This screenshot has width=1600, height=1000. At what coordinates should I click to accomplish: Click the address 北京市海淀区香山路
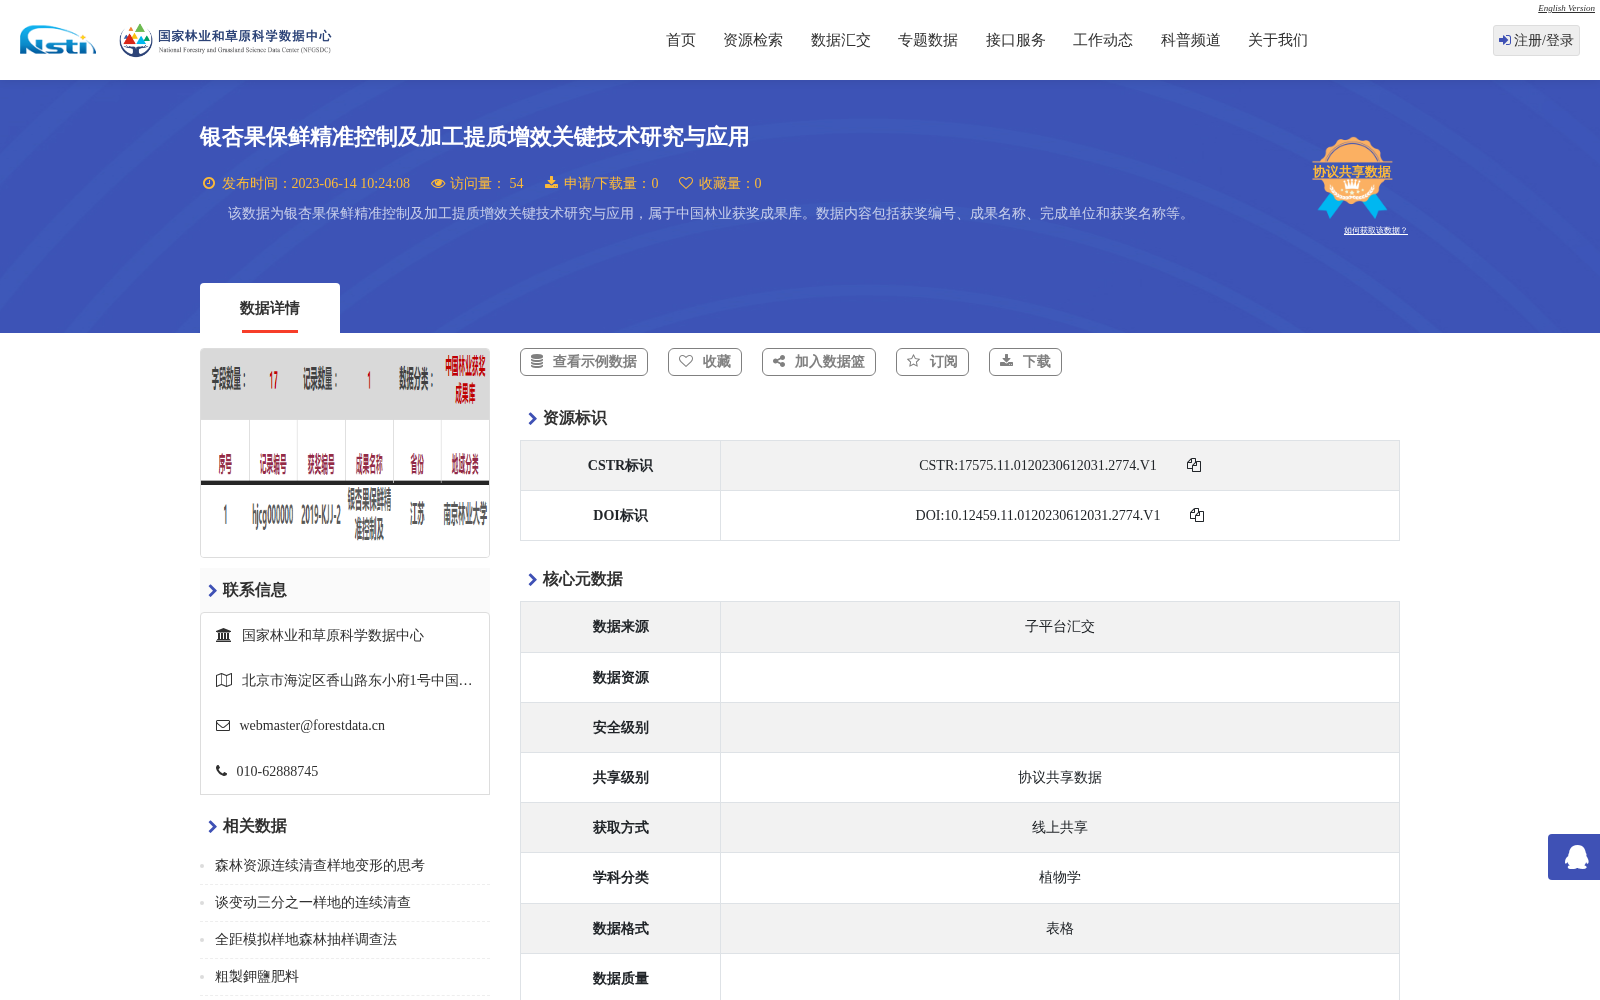point(357,681)
